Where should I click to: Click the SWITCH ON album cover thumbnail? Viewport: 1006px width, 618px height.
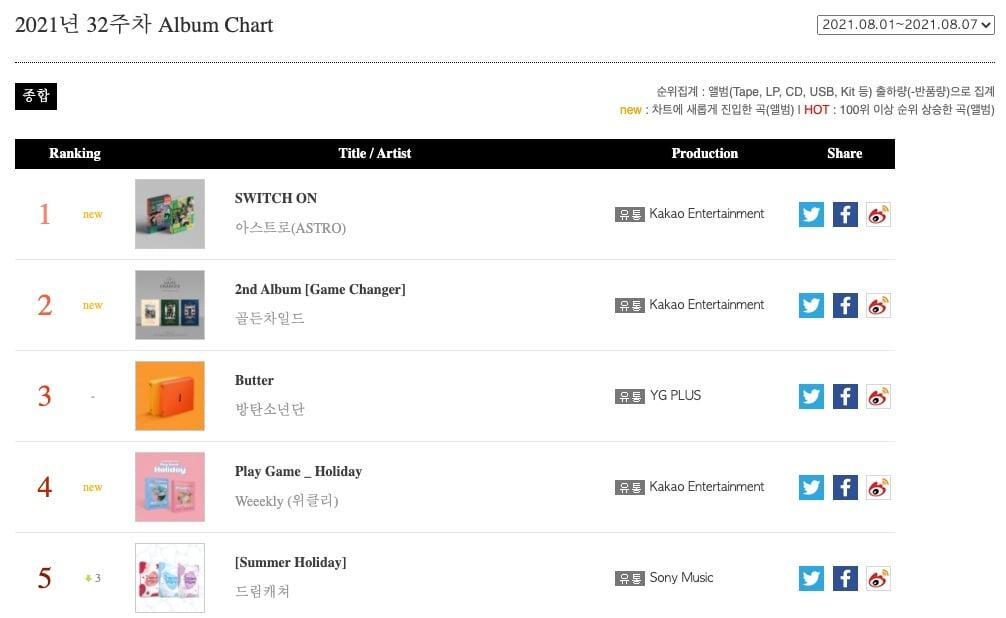coord(170,214)
